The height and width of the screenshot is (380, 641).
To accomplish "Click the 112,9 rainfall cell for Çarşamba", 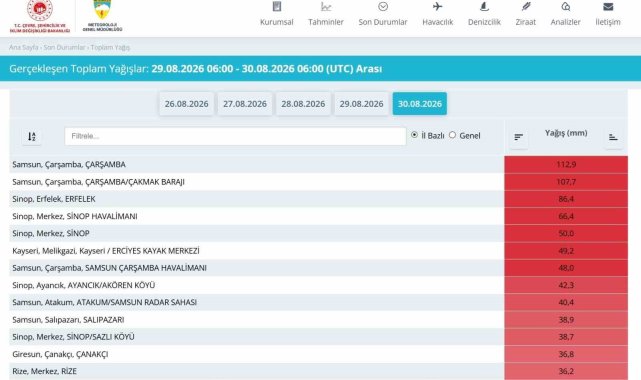I will tap(566, 164).
